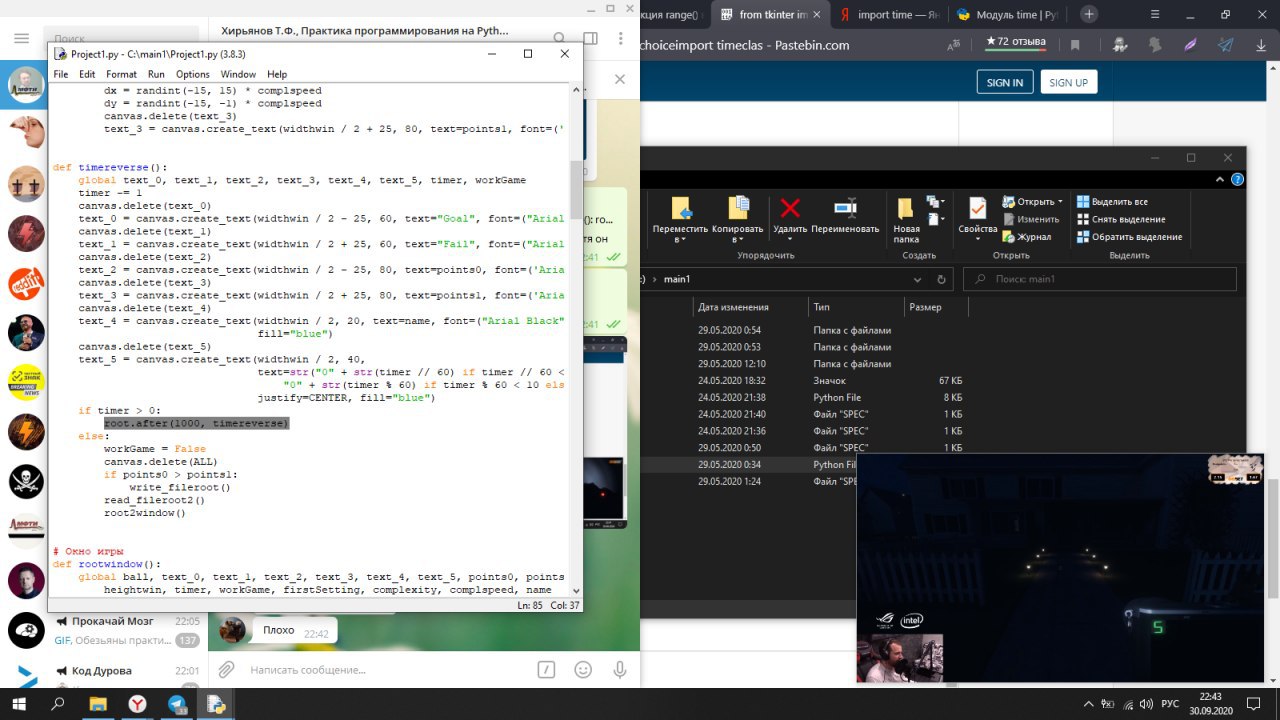Open the Options menu in IDLE
The height and width of the screenshot is (720, 1280).
193,74
